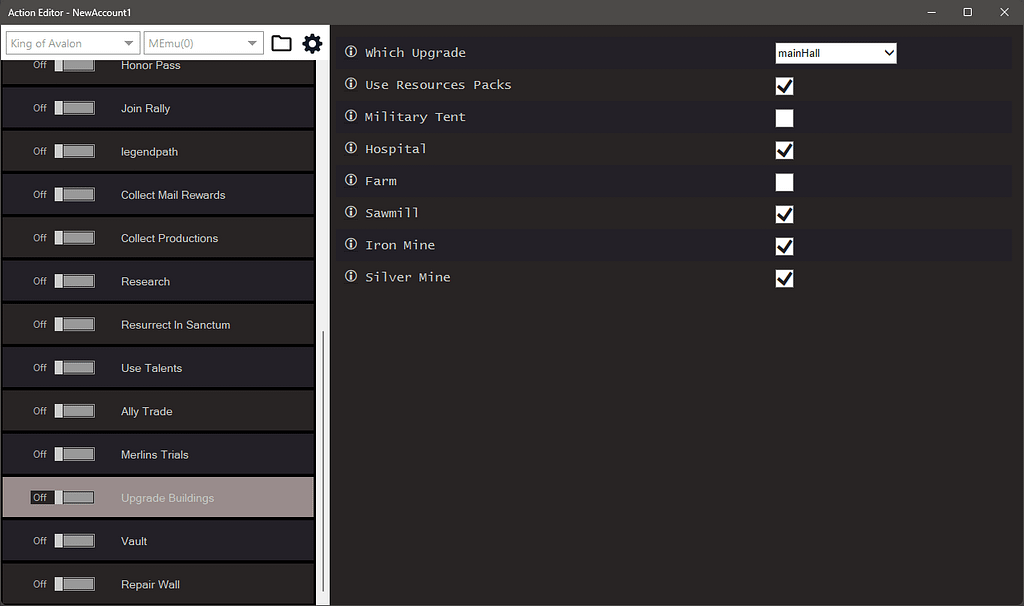Enable the Military Tent checkbox

784,118
